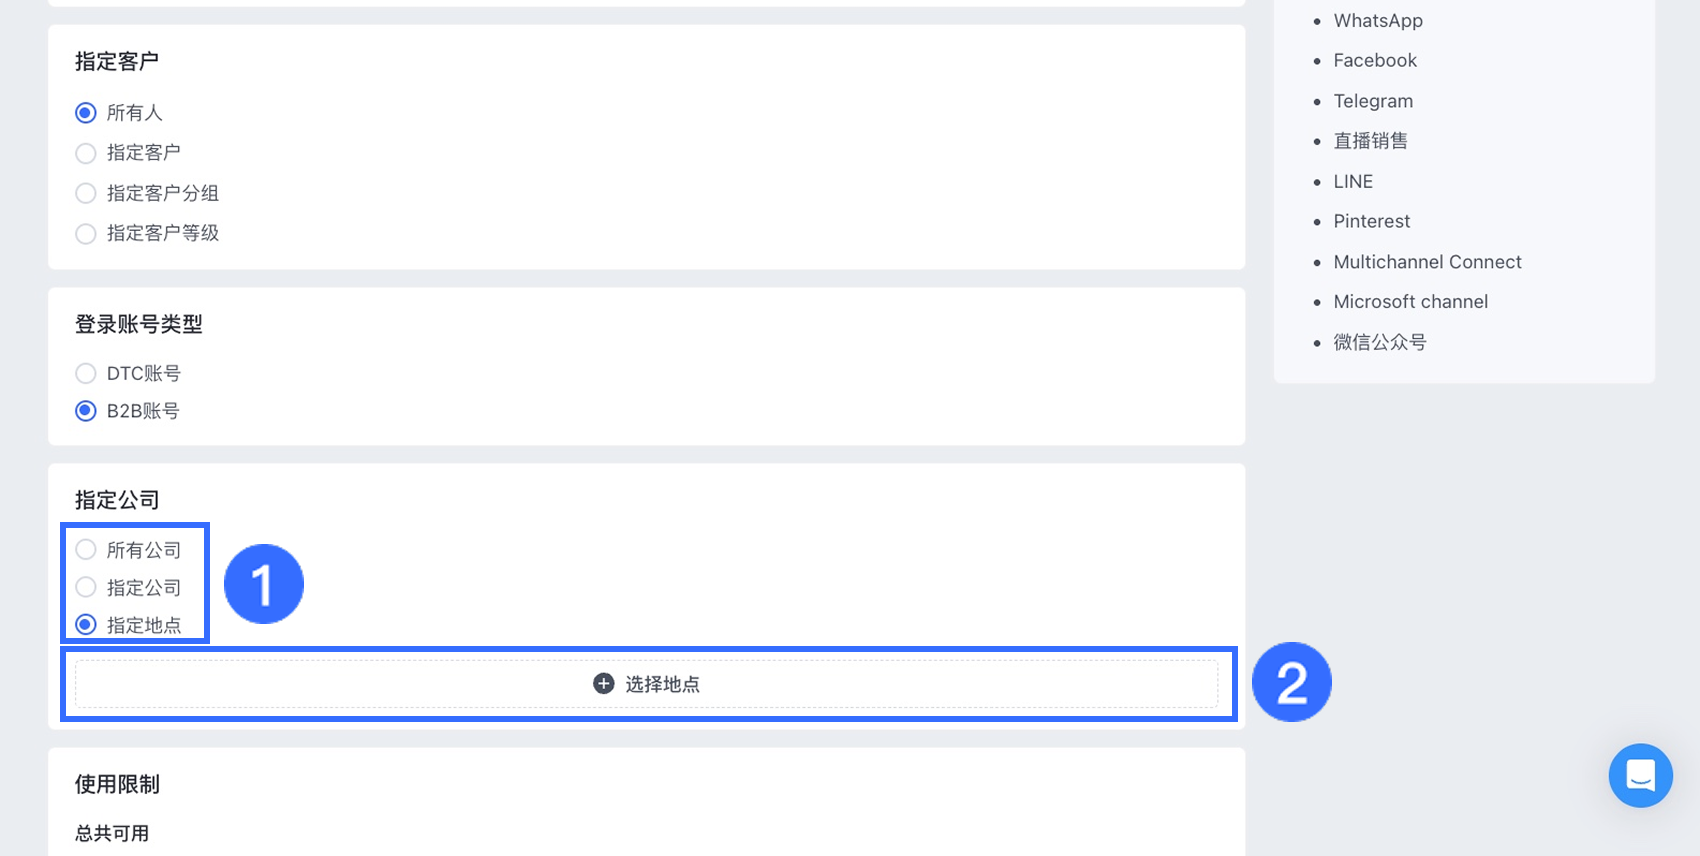Click the 选择地点 button
This screenshot has width=1700, height=856.
[x=646, y=684]
